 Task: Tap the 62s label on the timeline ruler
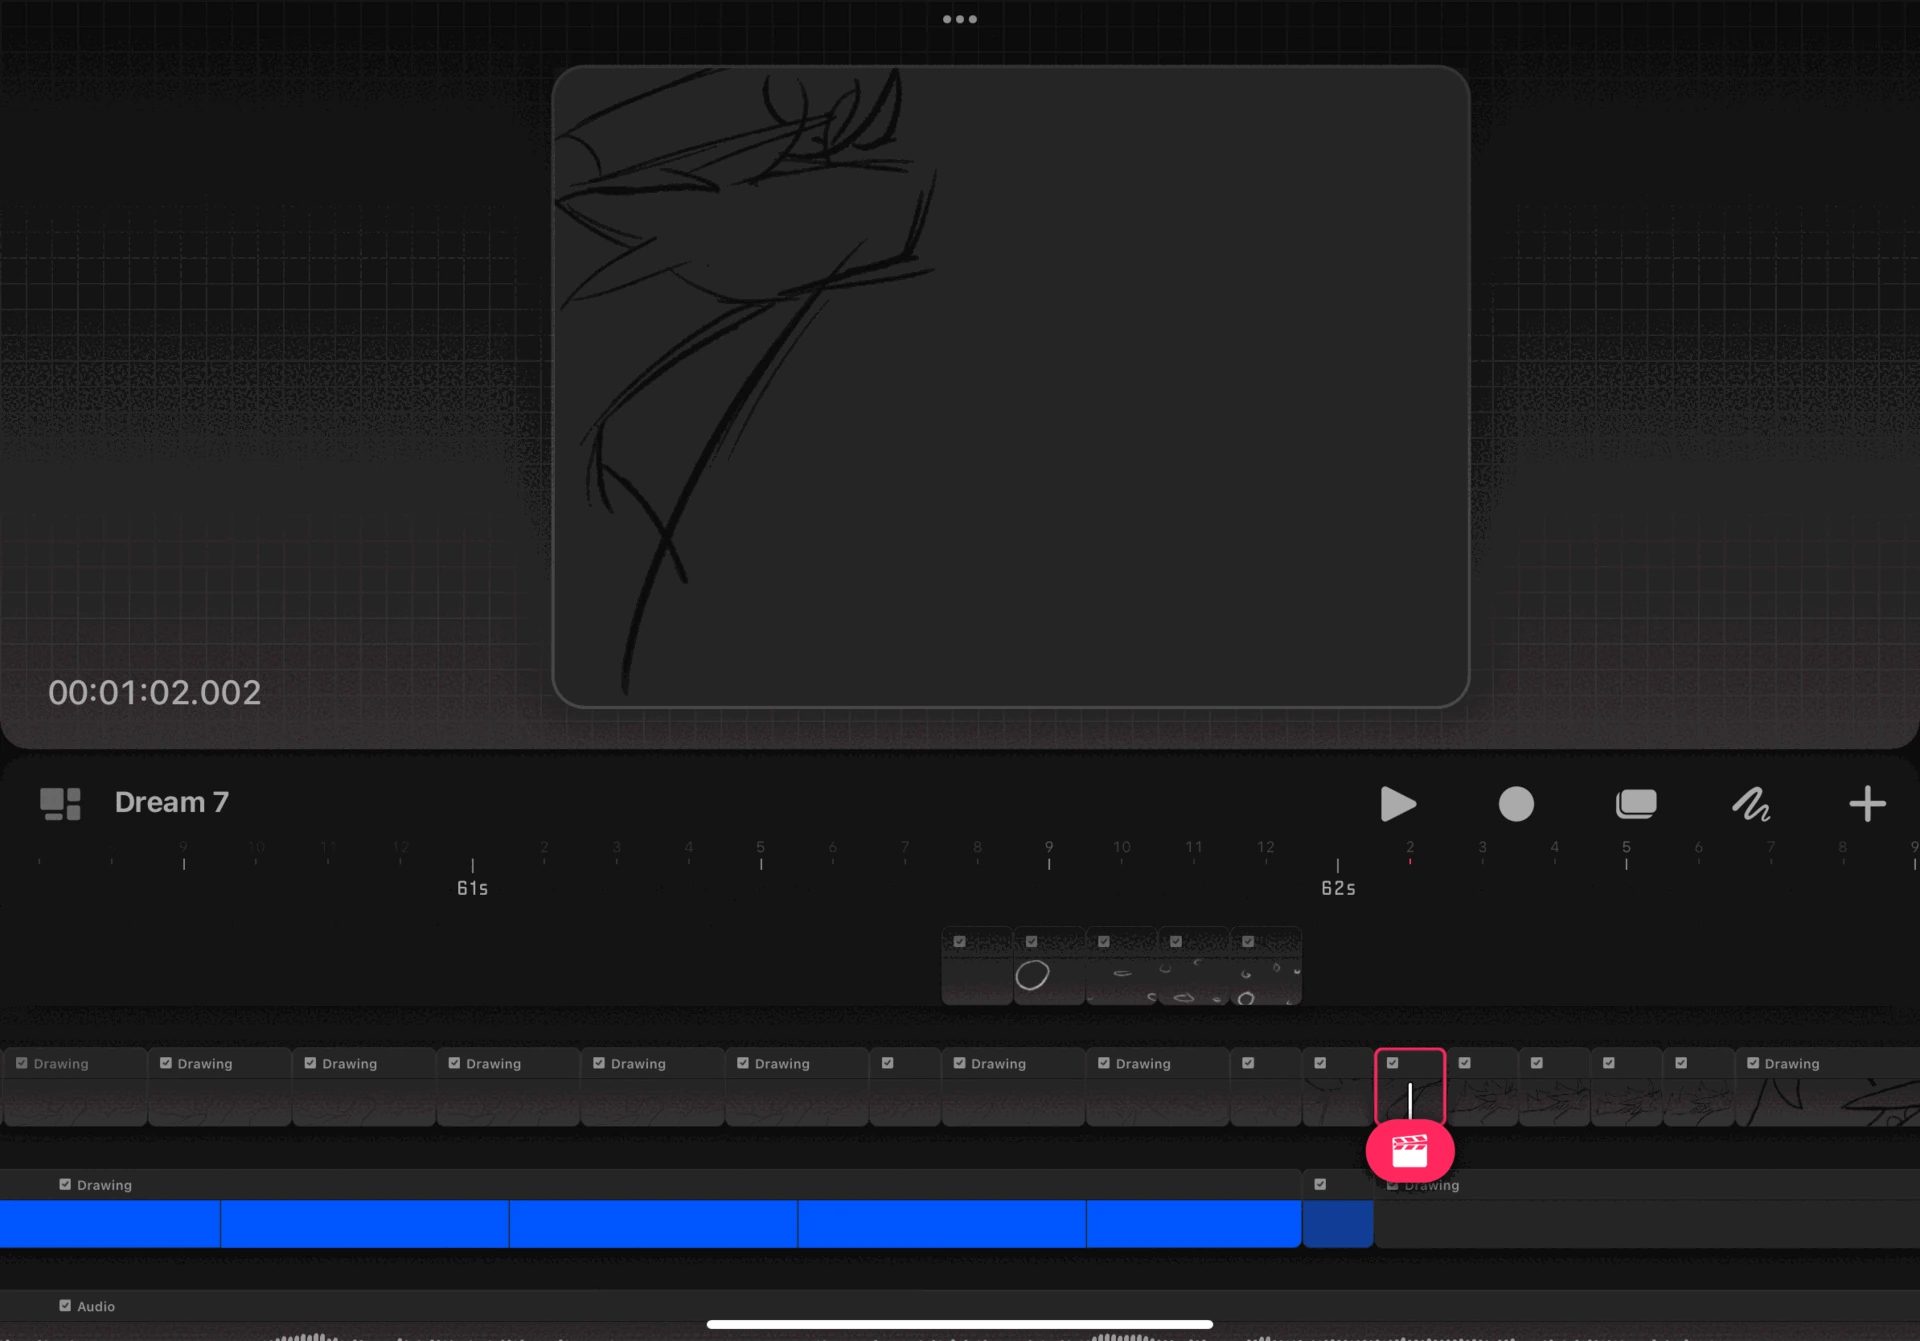(x=1337, y=887)
